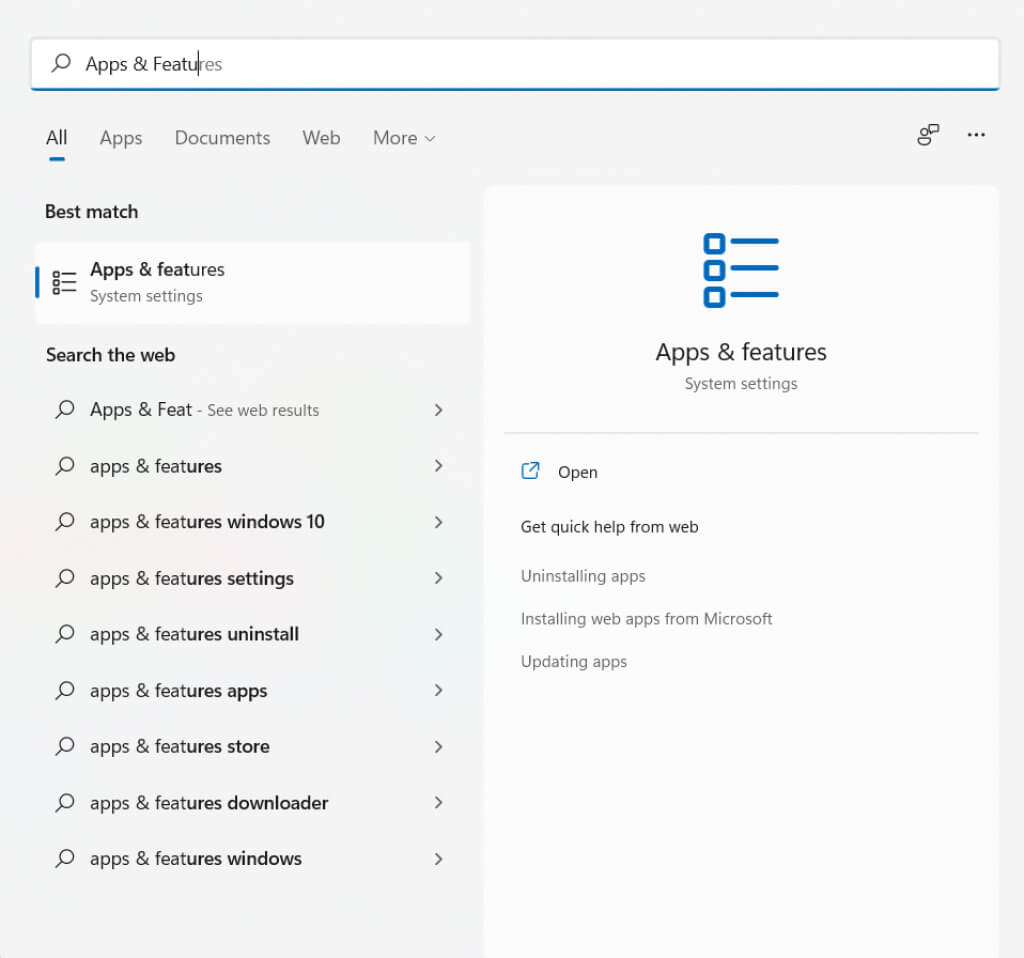Click search icon beside 'apps & features downloader'

click(65, 802)
